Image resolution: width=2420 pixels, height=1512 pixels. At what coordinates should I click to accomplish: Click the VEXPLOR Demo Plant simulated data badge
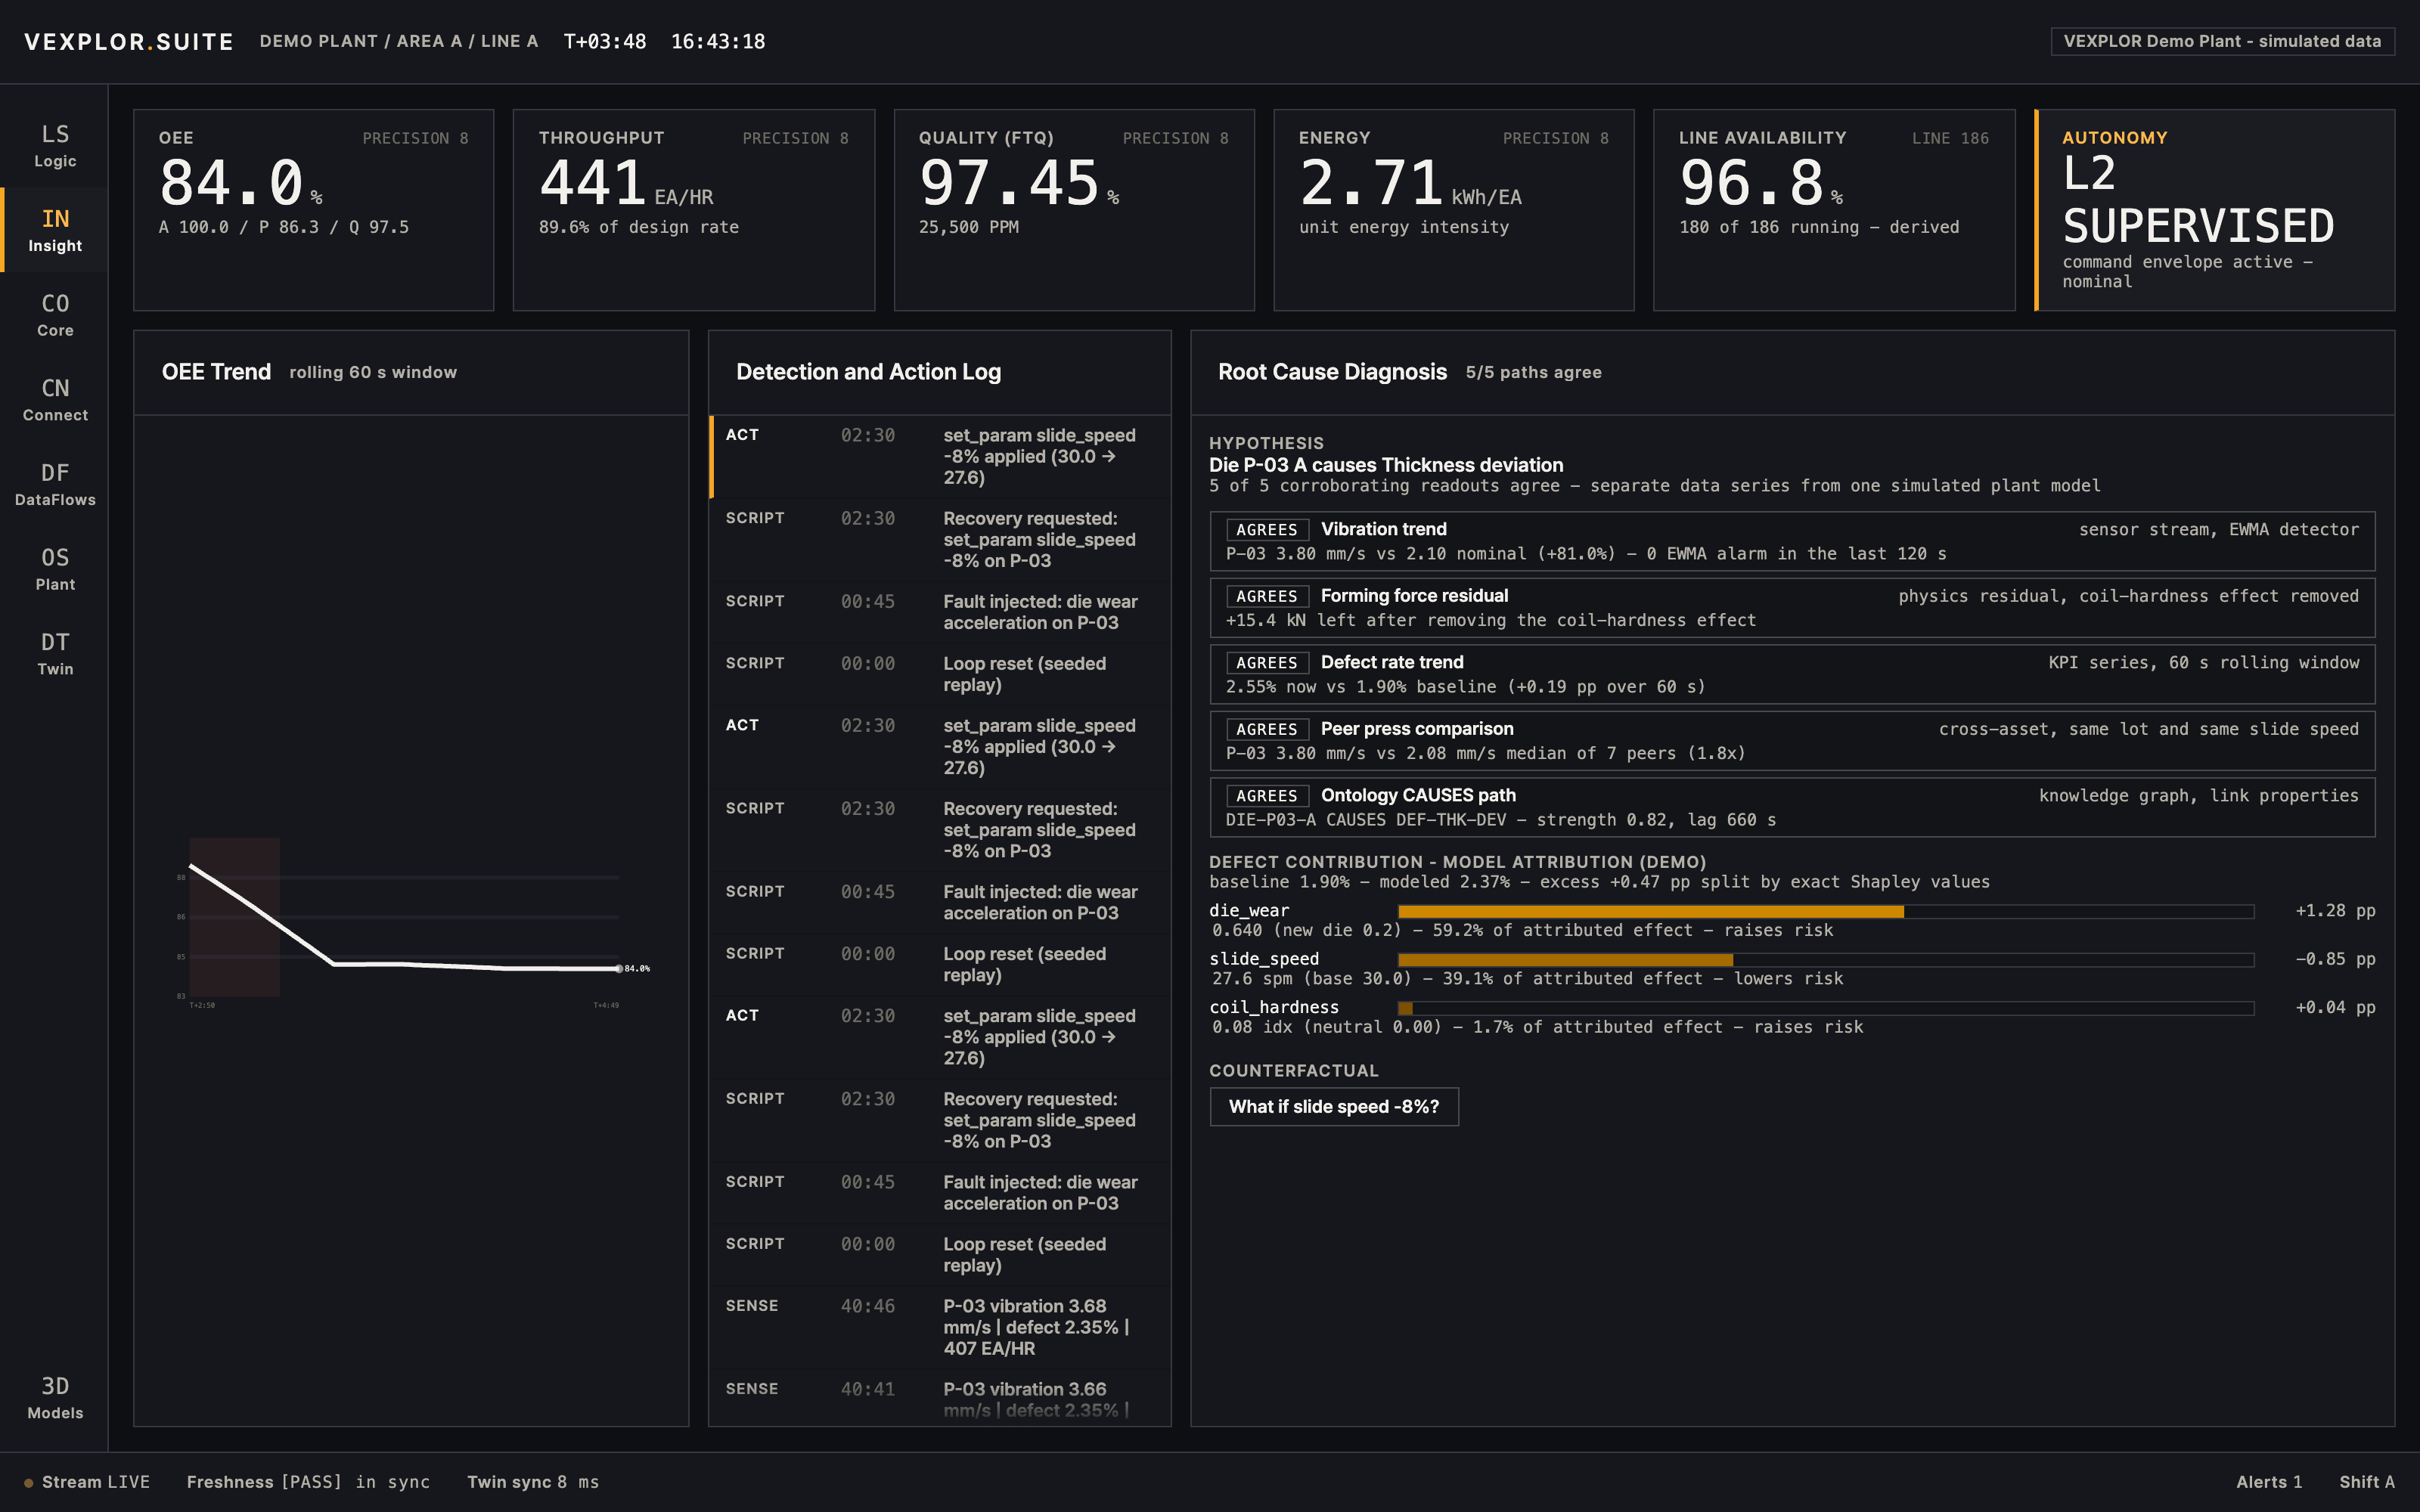pyautogui.click(x=2222, y=41)
